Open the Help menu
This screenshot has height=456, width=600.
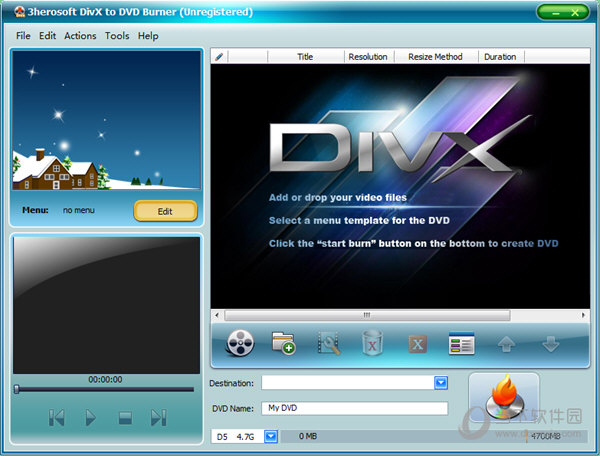coord(148,36)
